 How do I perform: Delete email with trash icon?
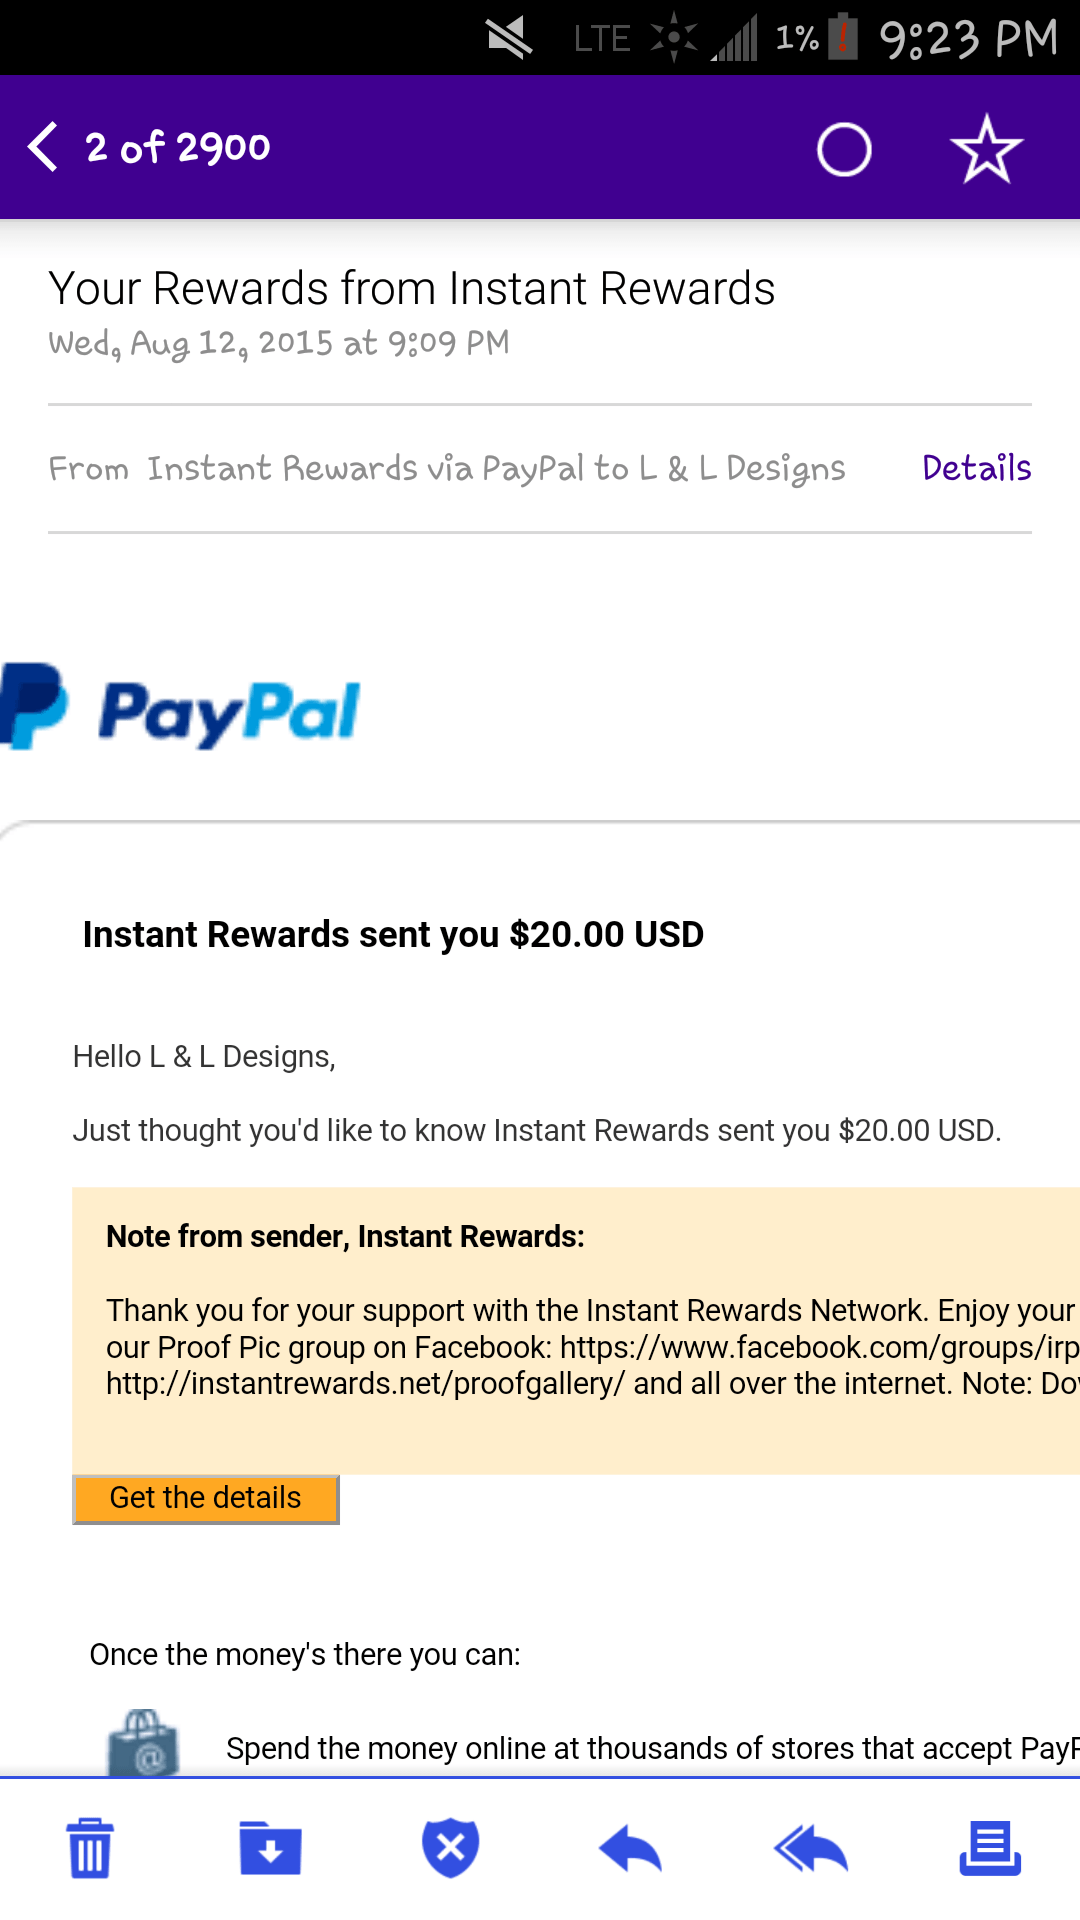[x=90, y=1848]
